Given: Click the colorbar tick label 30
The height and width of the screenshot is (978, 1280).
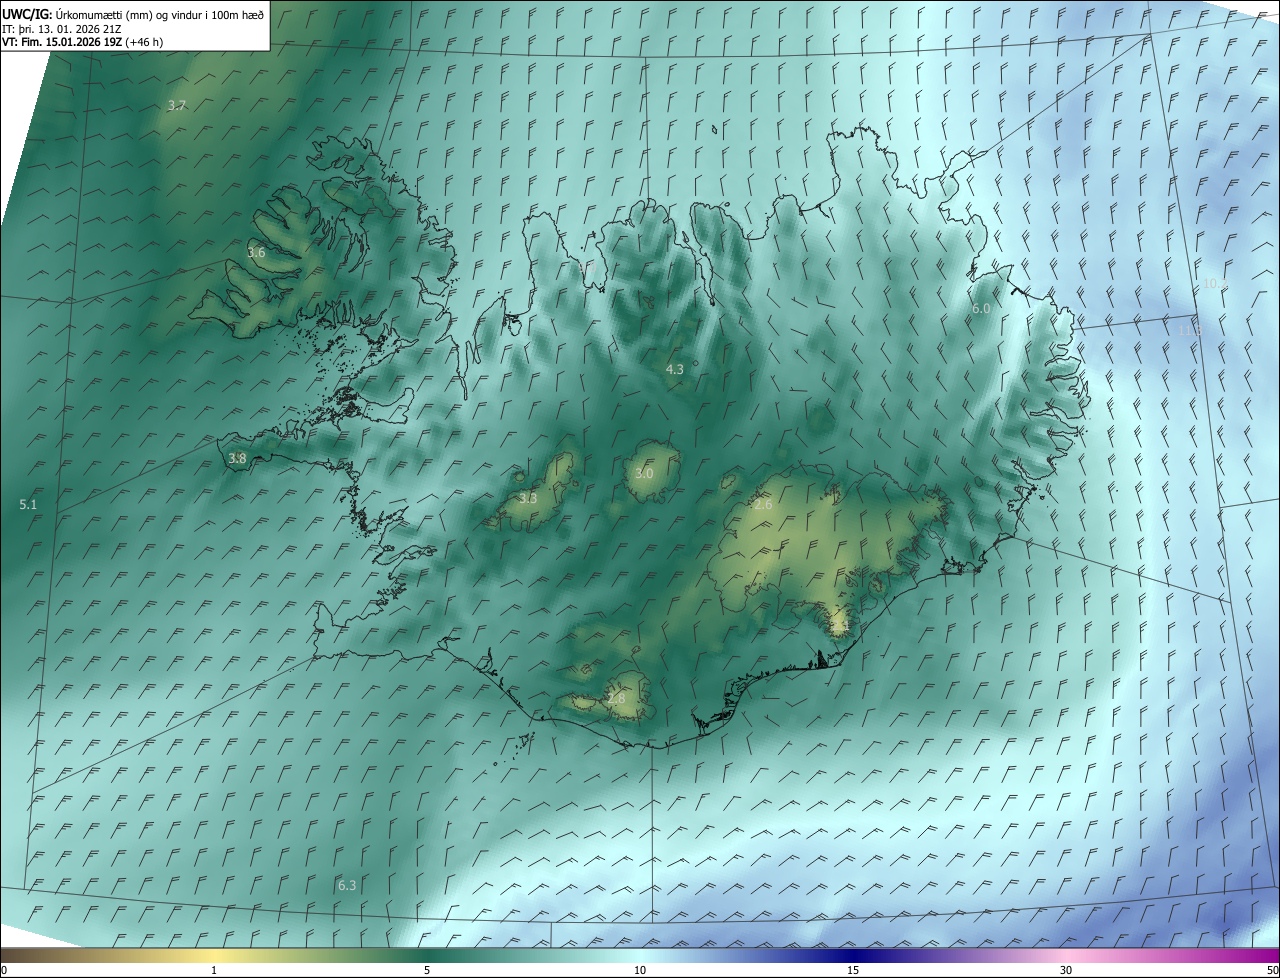Looking at the screenshot, I should click(1066, 970).
